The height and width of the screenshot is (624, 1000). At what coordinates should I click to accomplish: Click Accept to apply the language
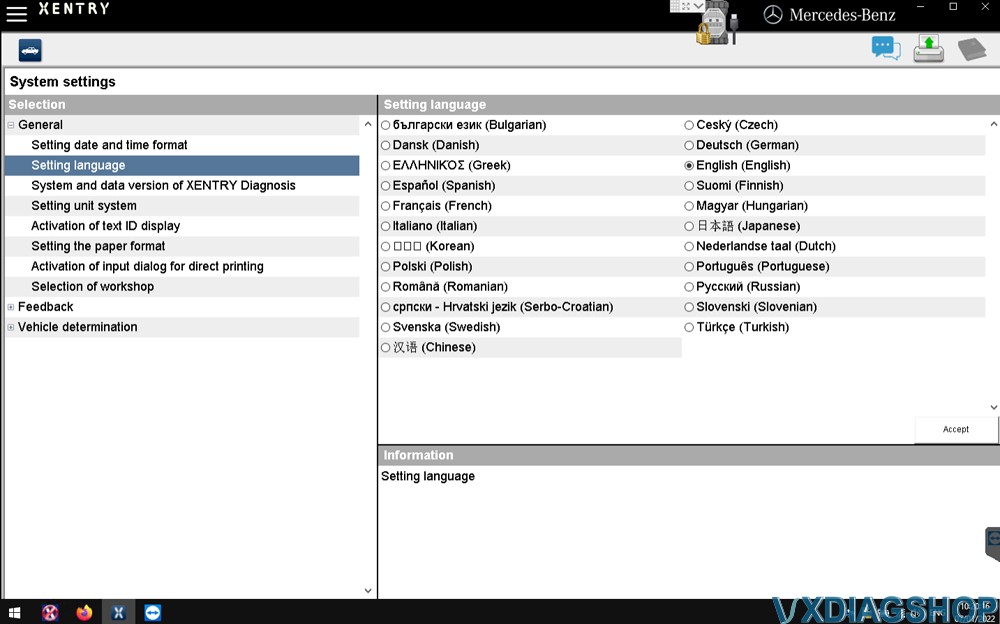click(955, 429)
